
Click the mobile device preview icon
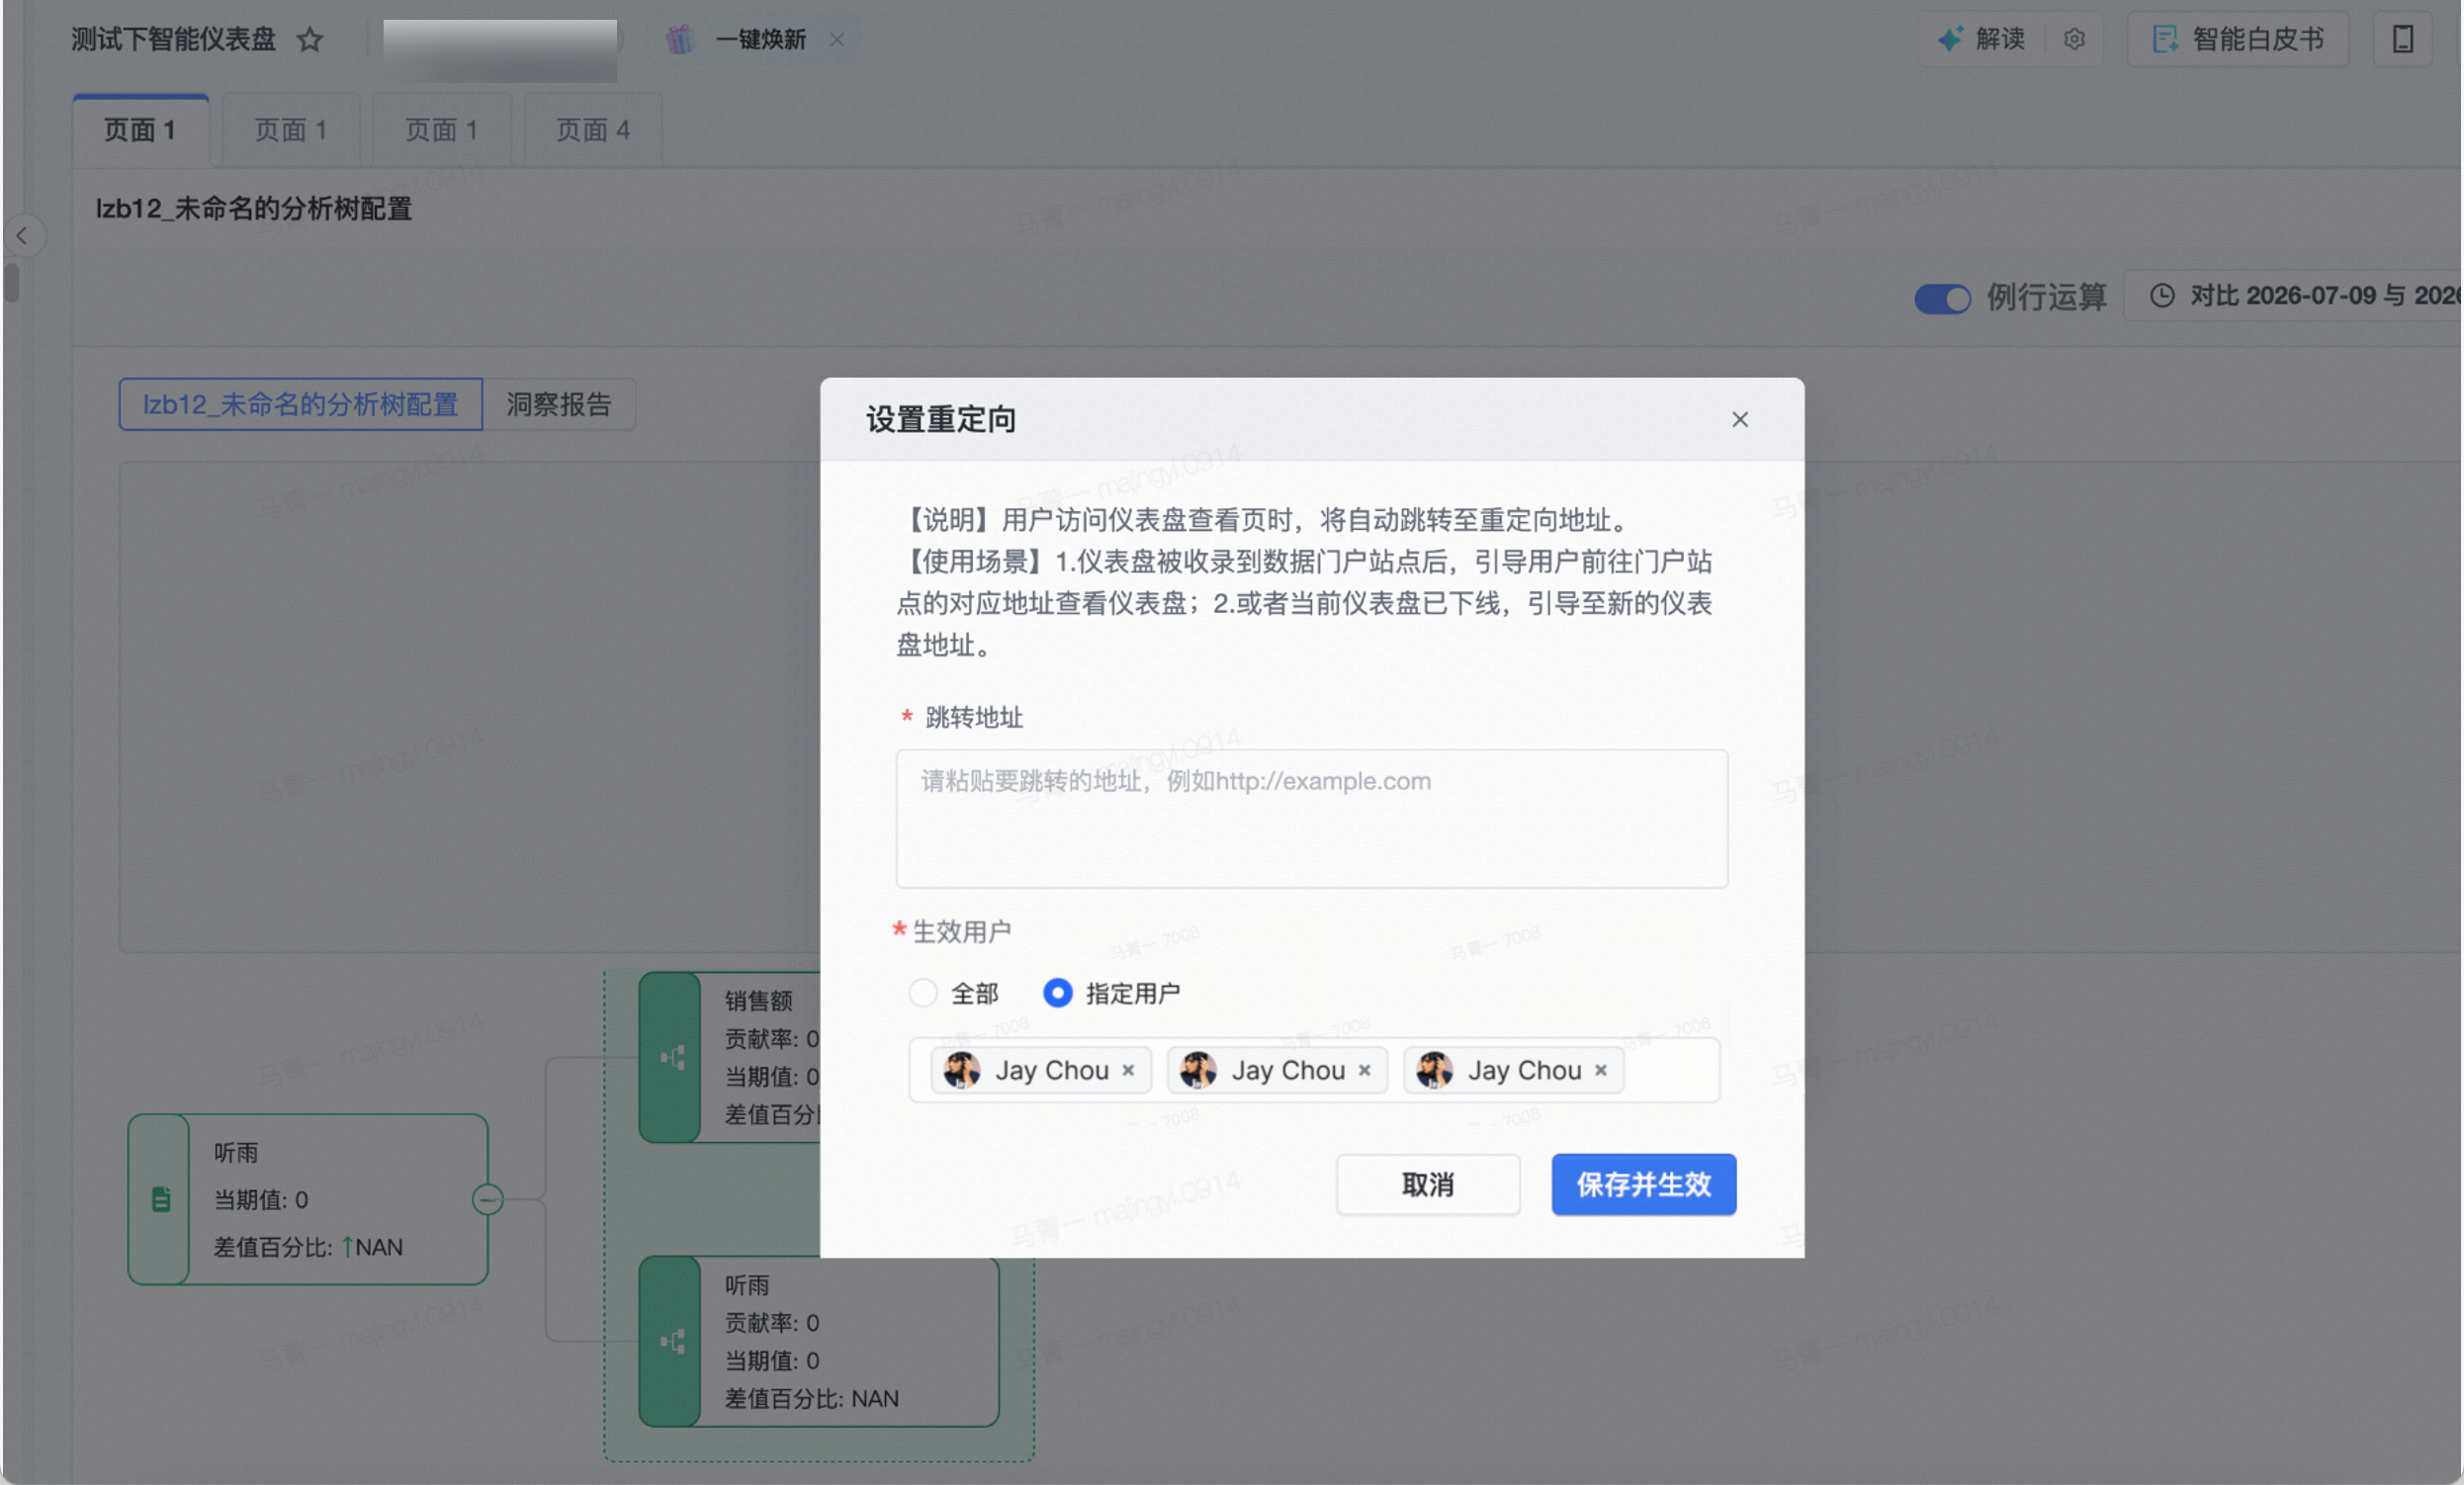pos(2402,39)
